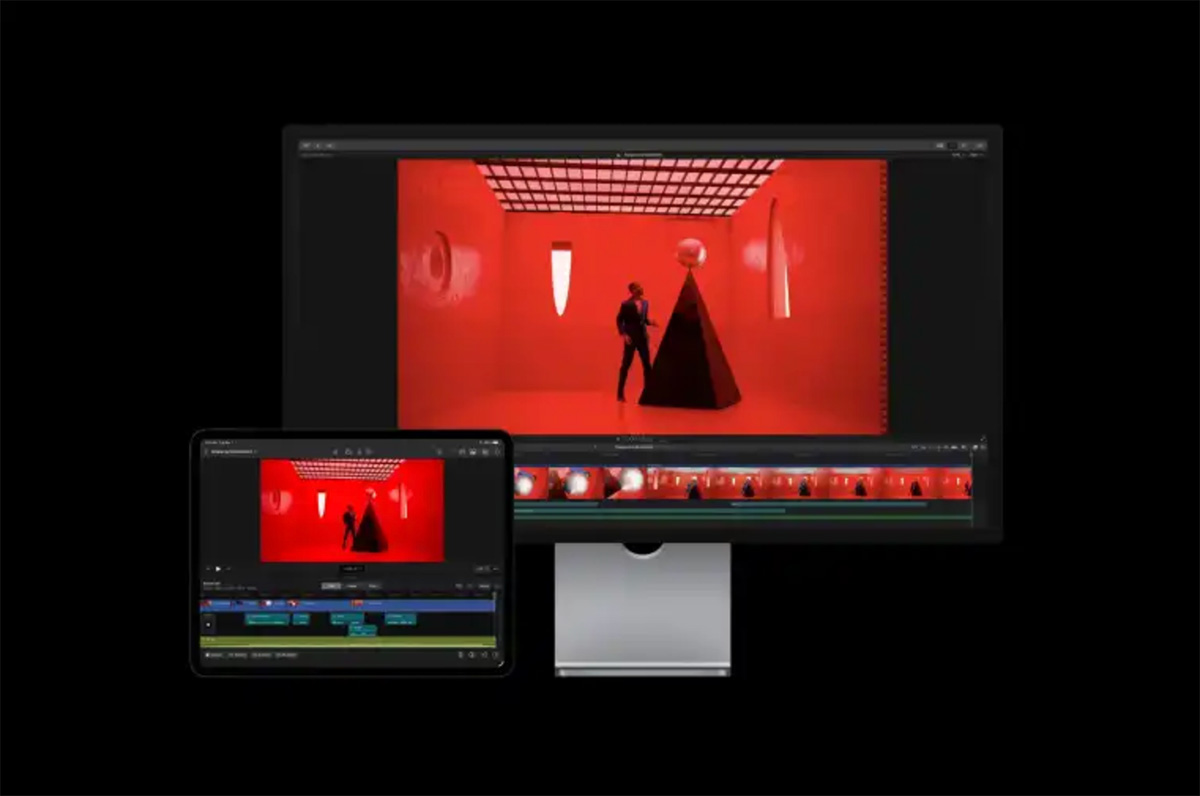Select the Browse tab in the top toolbar
Viewport: 1200px width, 796px height.
click(x=305, y=145)
